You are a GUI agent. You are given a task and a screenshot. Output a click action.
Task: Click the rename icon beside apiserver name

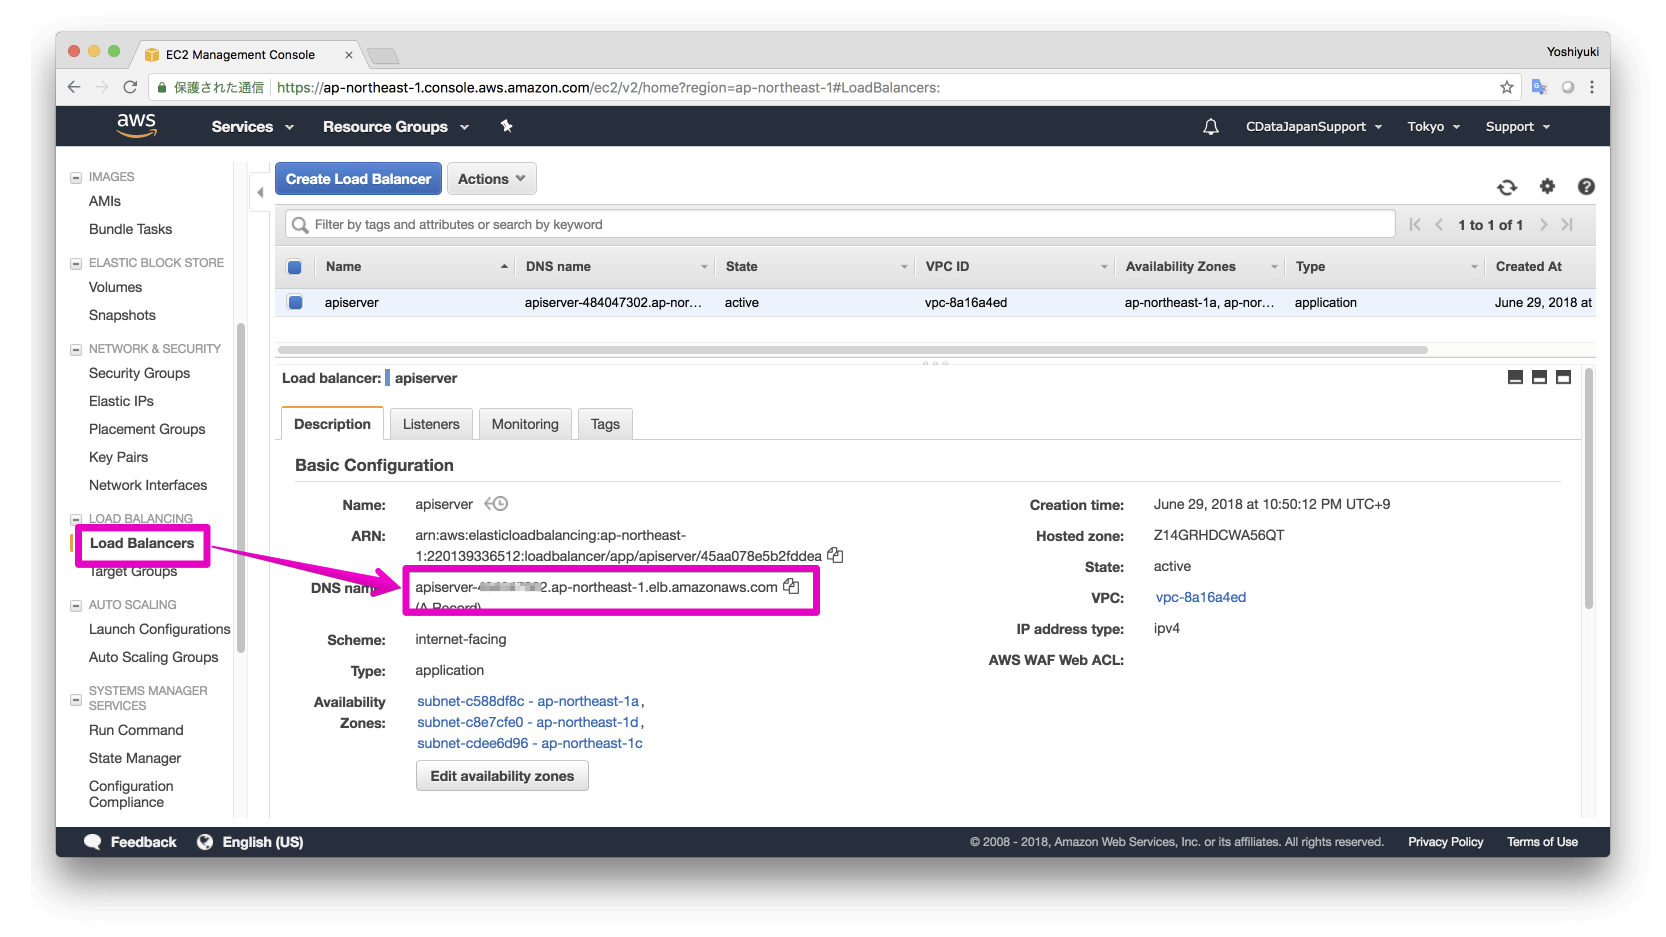[x=496, y=504]
